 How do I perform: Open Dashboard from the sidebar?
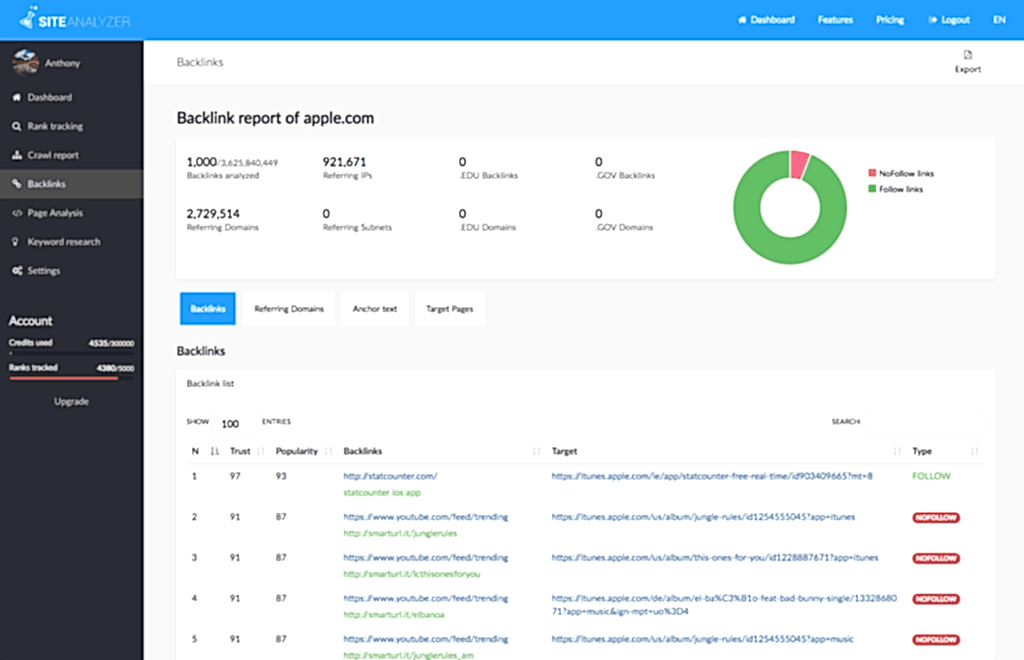49,98
